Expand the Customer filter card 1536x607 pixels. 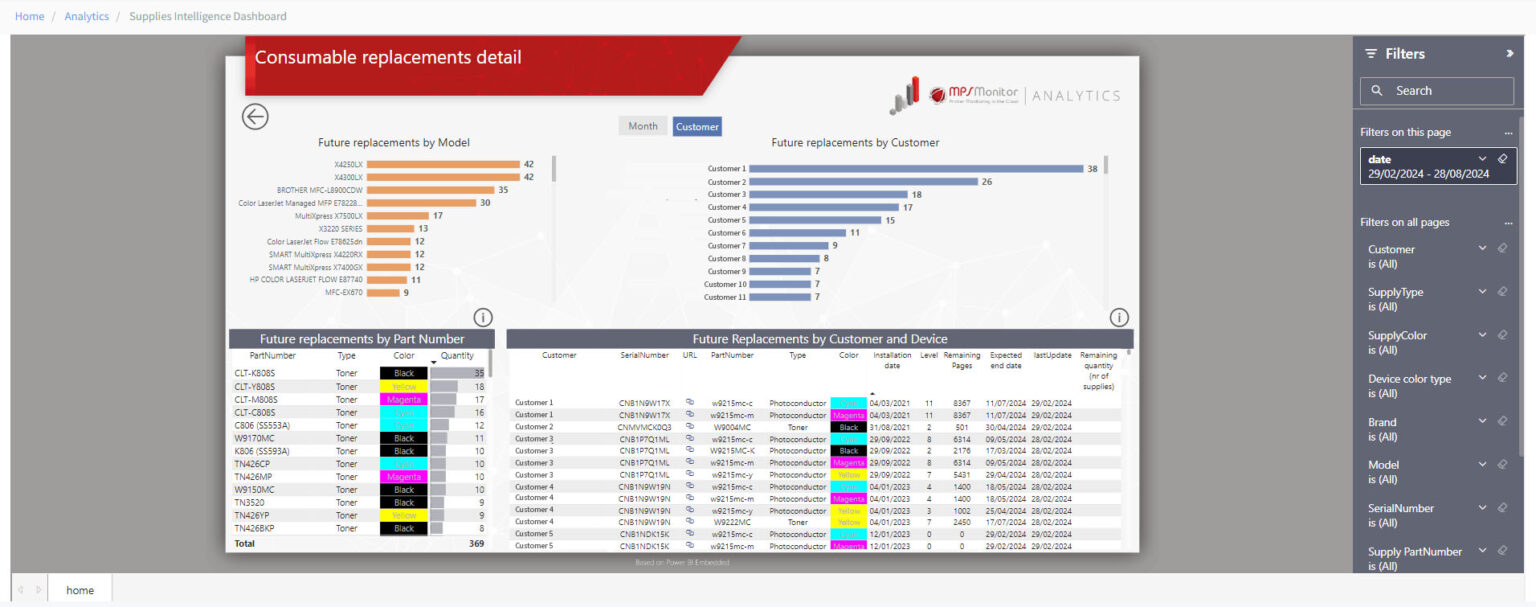(1482, 248)
